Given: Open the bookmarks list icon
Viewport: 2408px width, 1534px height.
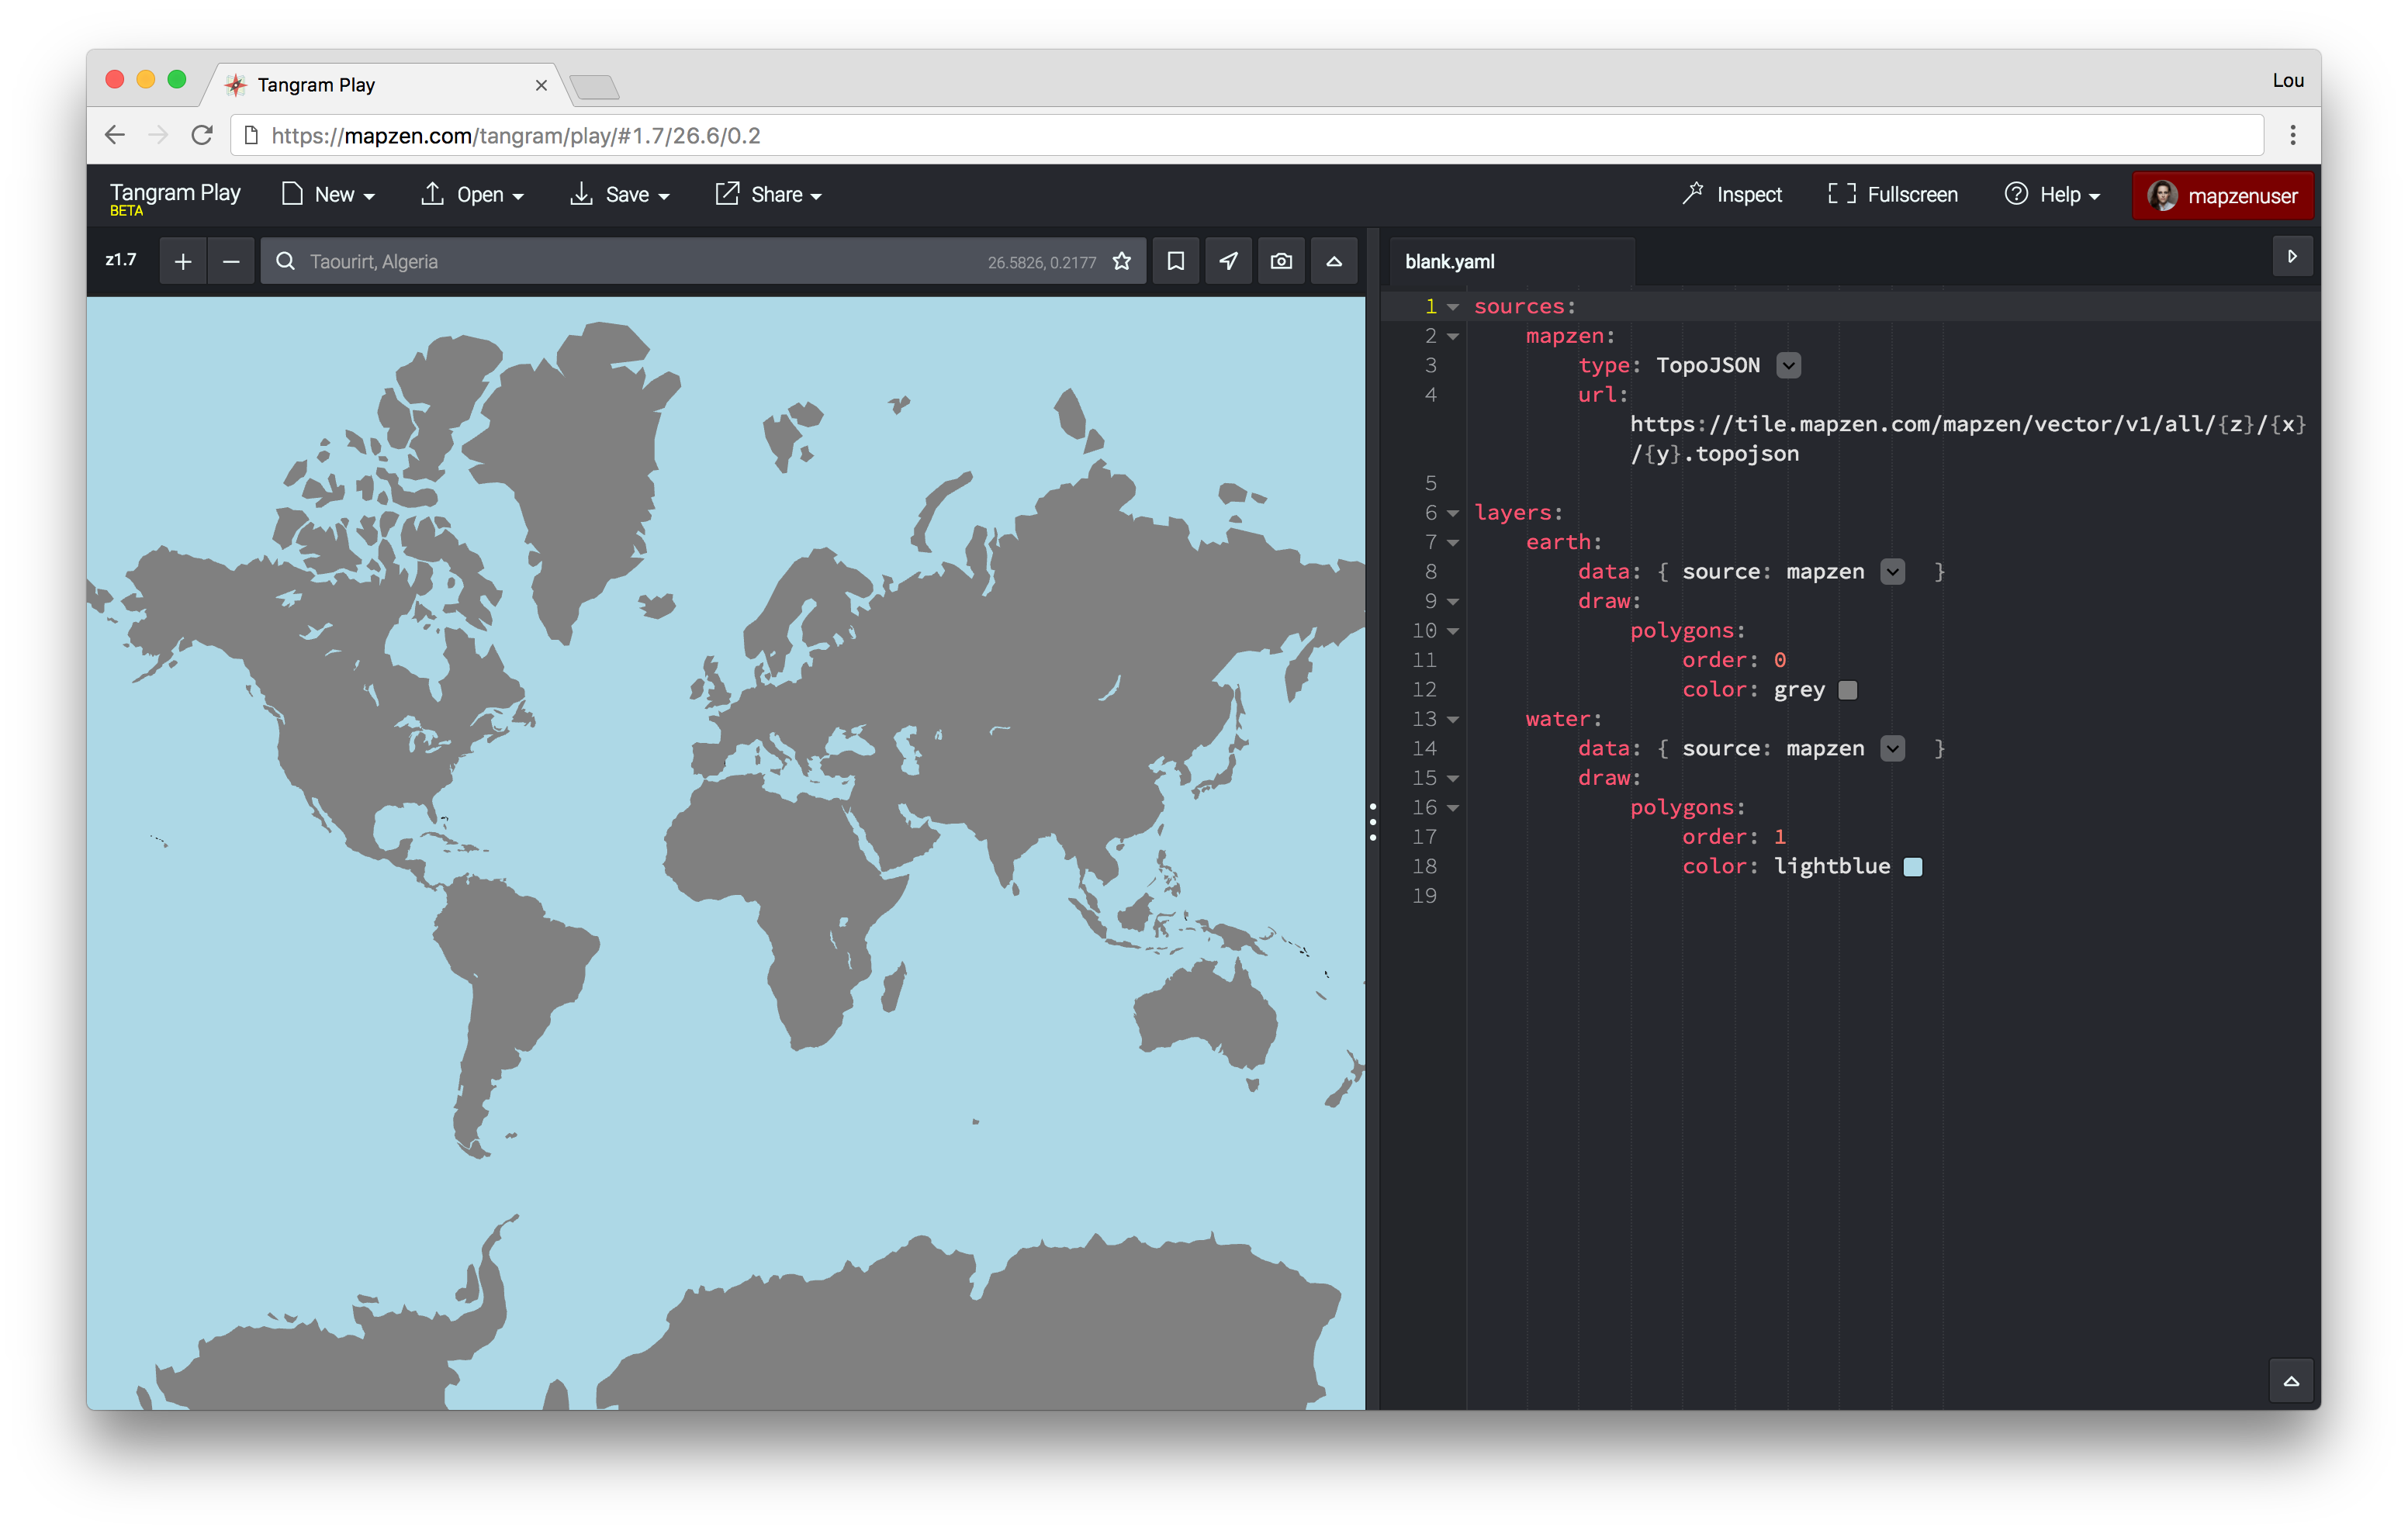Looking at the screenshot, I should click(x=1176, y=261).
